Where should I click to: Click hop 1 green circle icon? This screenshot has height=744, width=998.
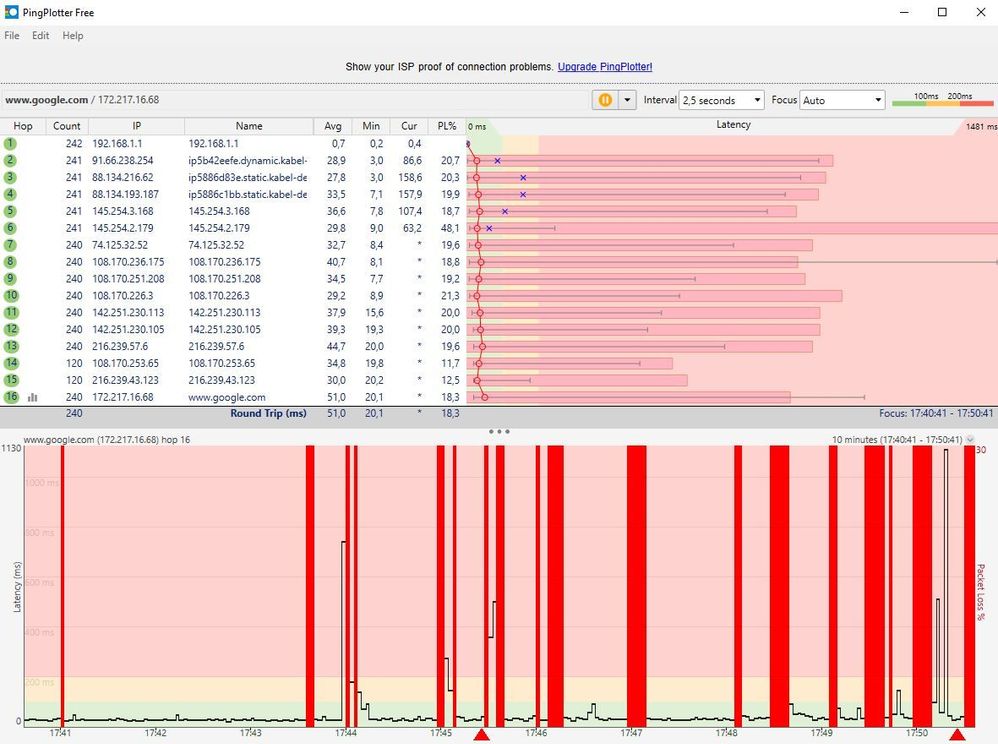(10, 144)
